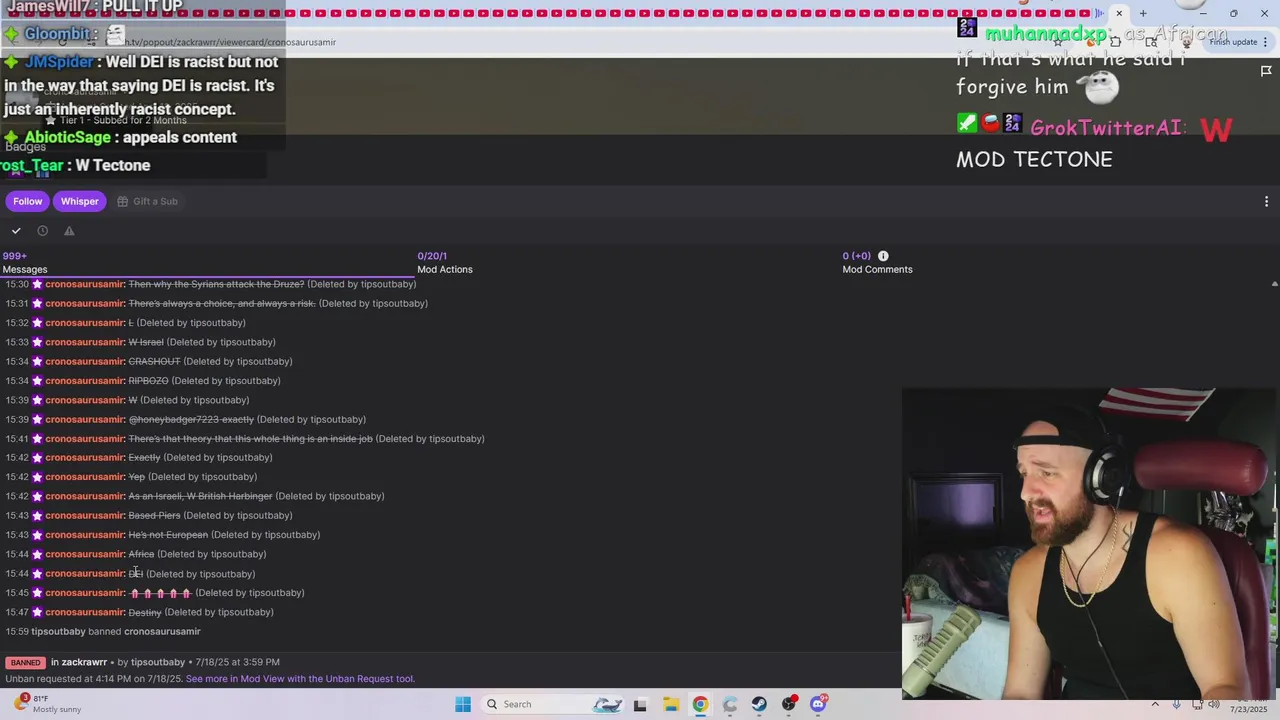The image size is (1280, 720).
Task: Click the 'Then why the Syrians attack the Druze?' message
Action: click(x=216, y=284)
